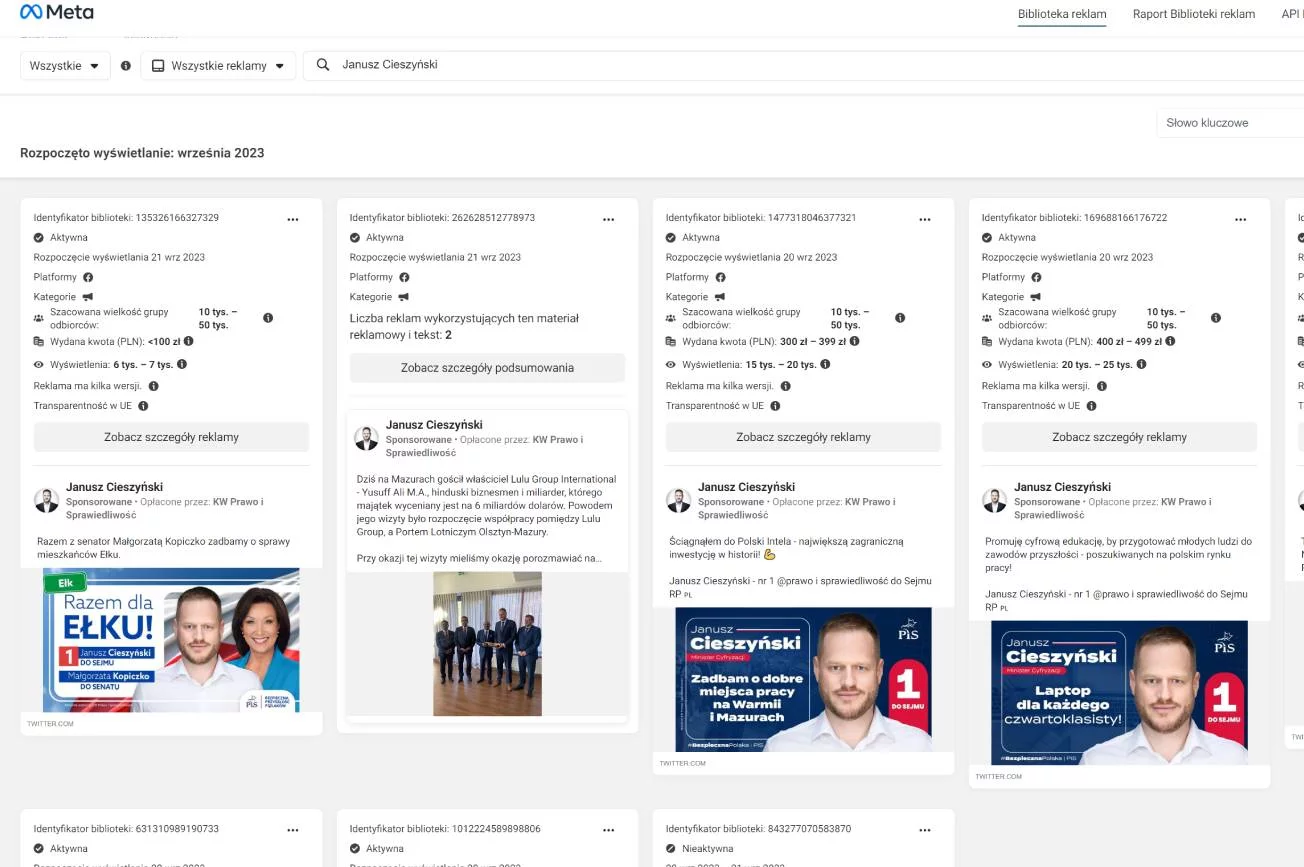Click Janusz Cieszyński avatar in Intel ad
1304x867 pixels.
point(679,500)
